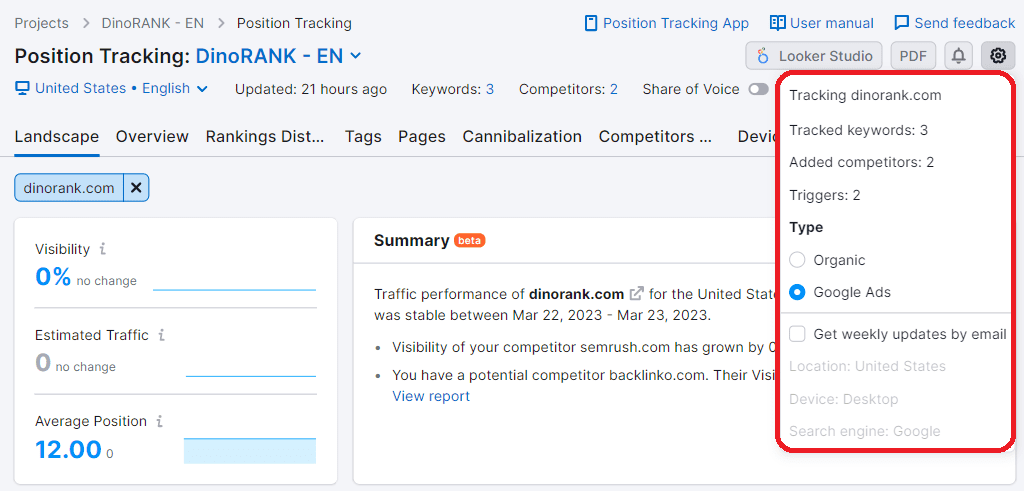Viewport: 1024px width, 491px height.
Task: Open the Rankings Distribution tab
Action: tap(265, 137)
